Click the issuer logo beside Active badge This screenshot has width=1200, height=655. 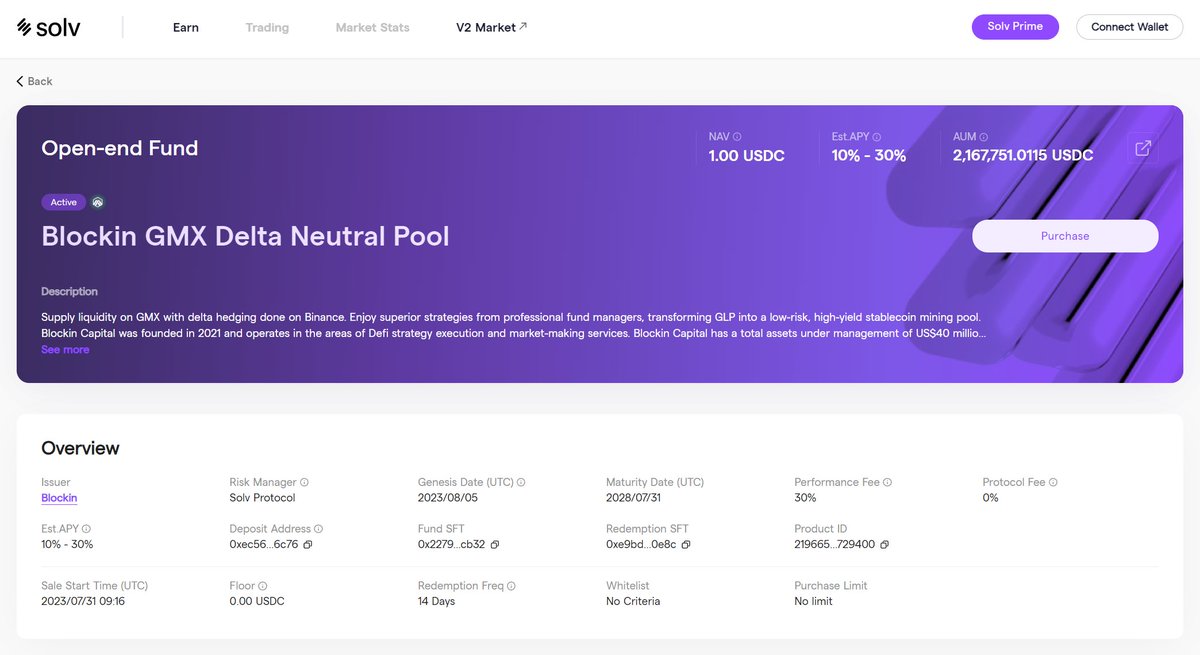pyautogui.click(x=98, y=202)
